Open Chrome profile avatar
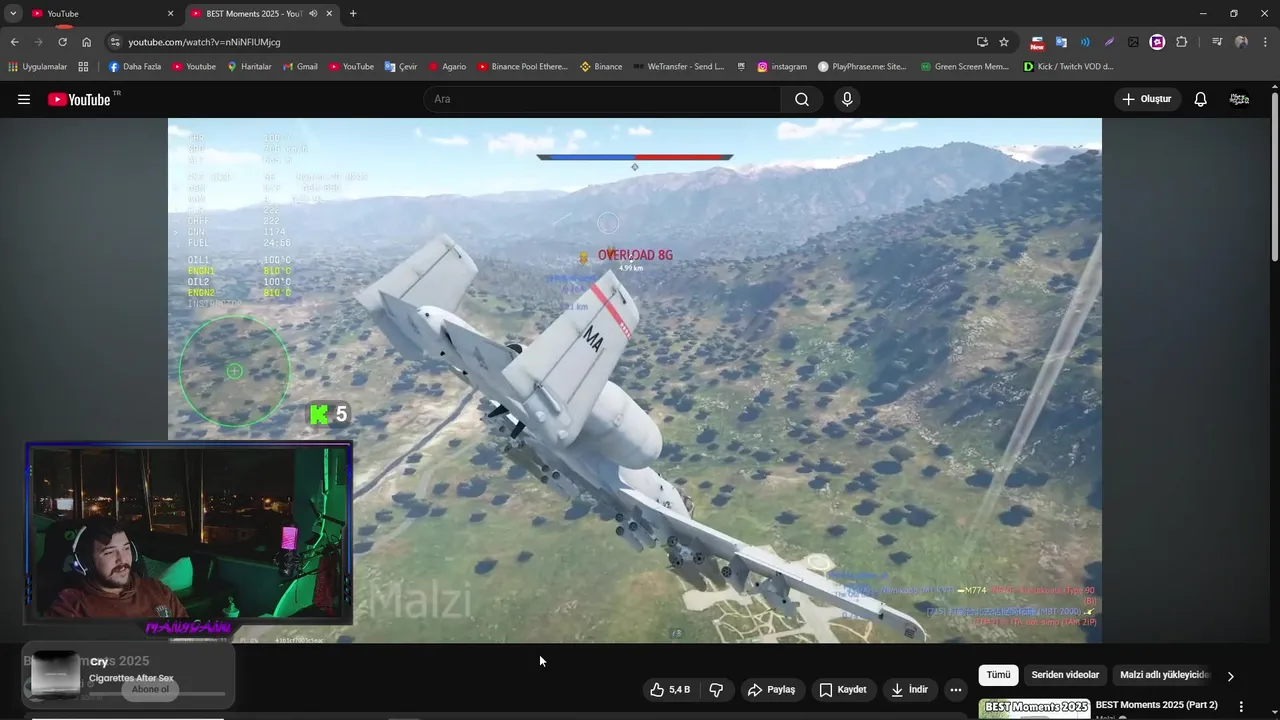The image size is (1280, 720). [x=1241, y=42]
